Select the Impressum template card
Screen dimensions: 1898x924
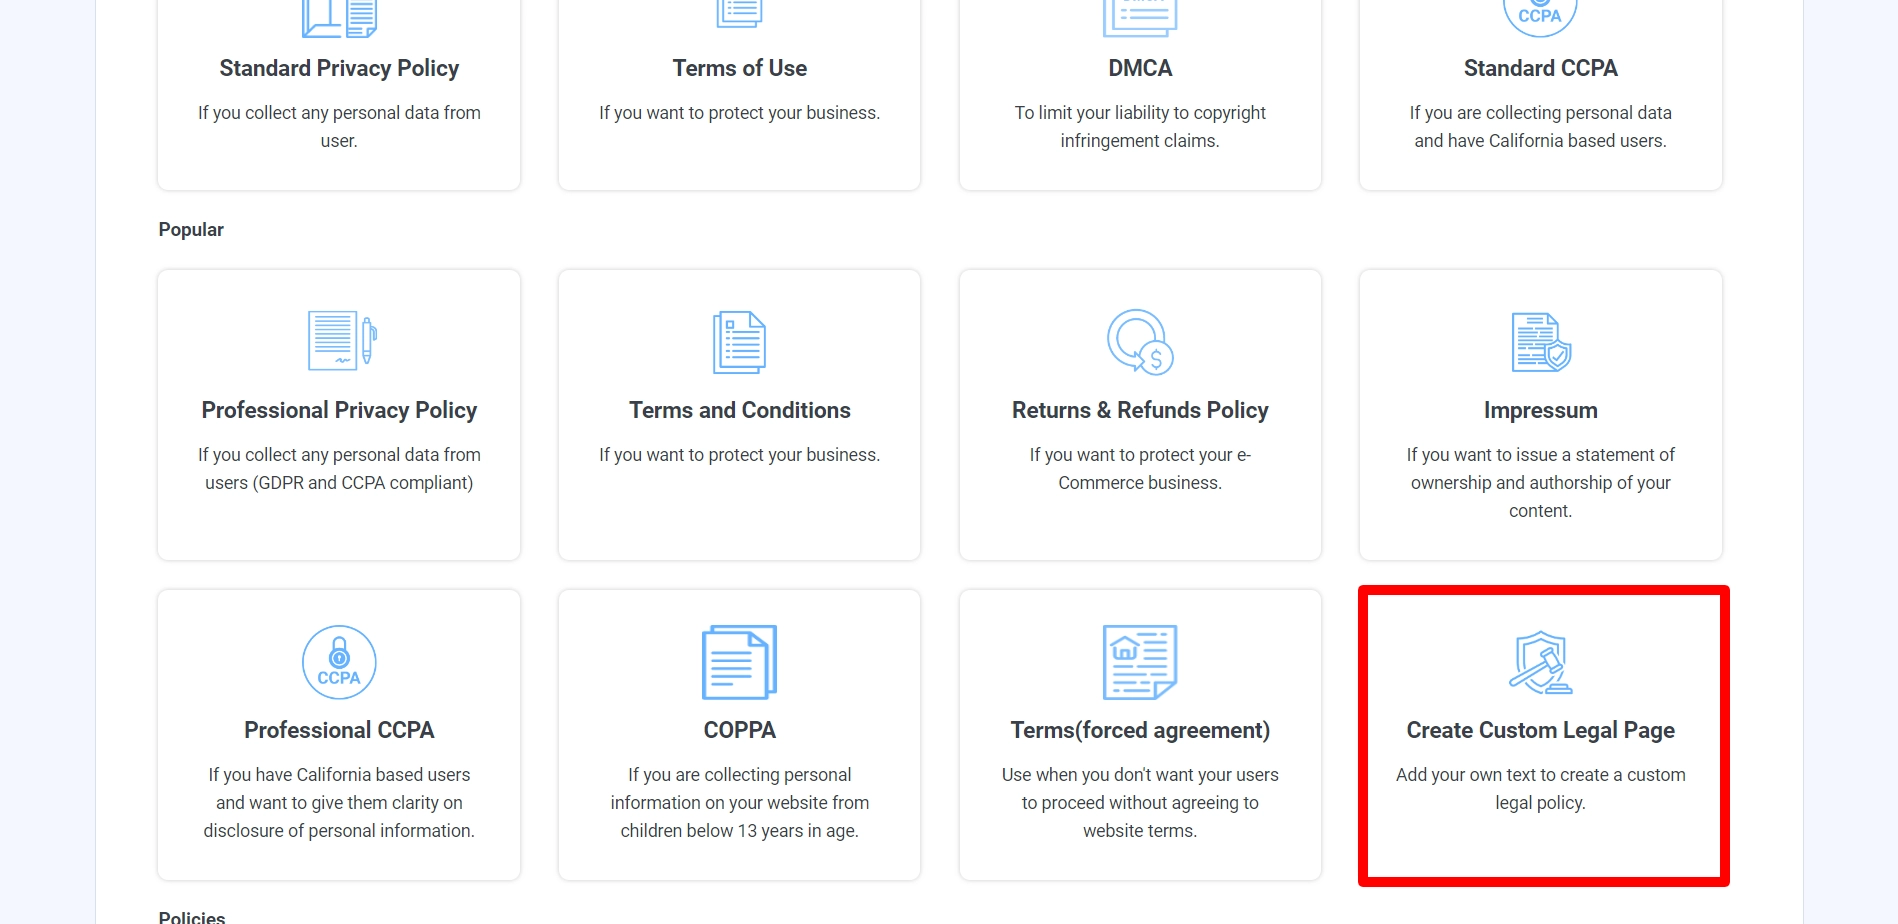coord(1541,415)
